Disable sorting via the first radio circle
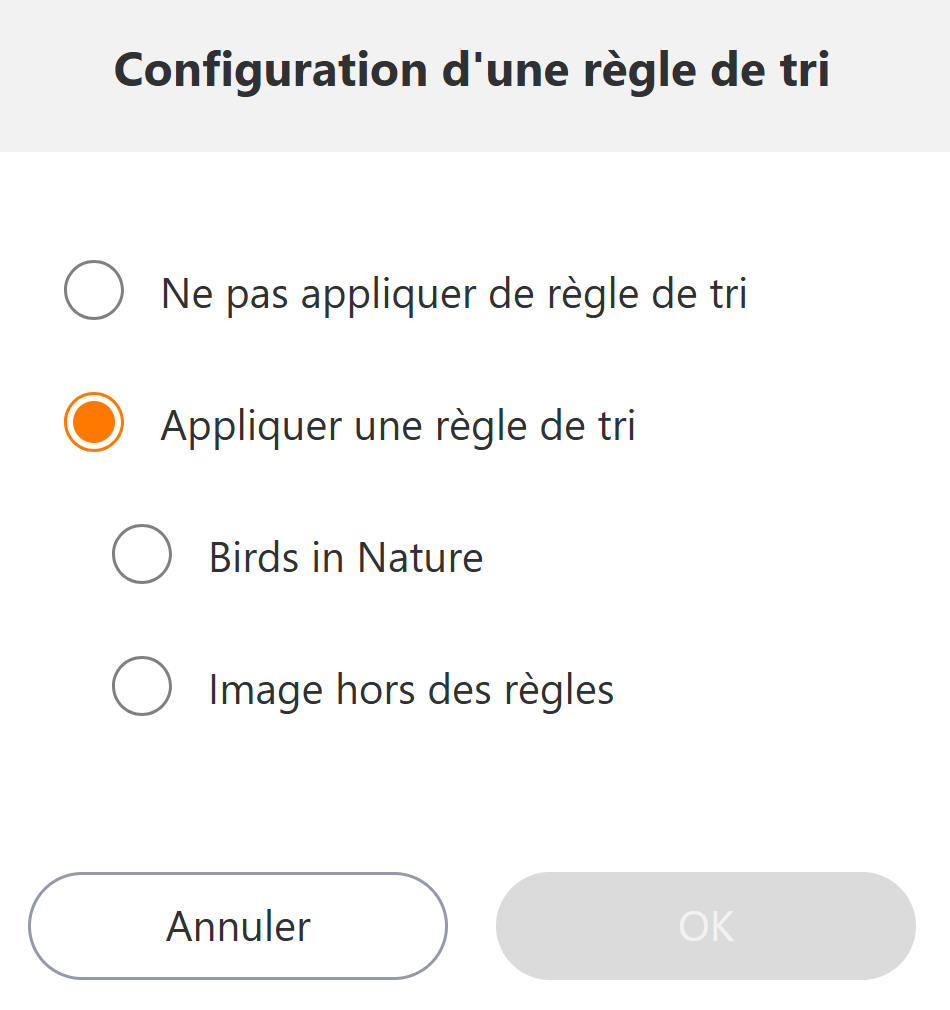The image size is (950, 1010). 94,290
